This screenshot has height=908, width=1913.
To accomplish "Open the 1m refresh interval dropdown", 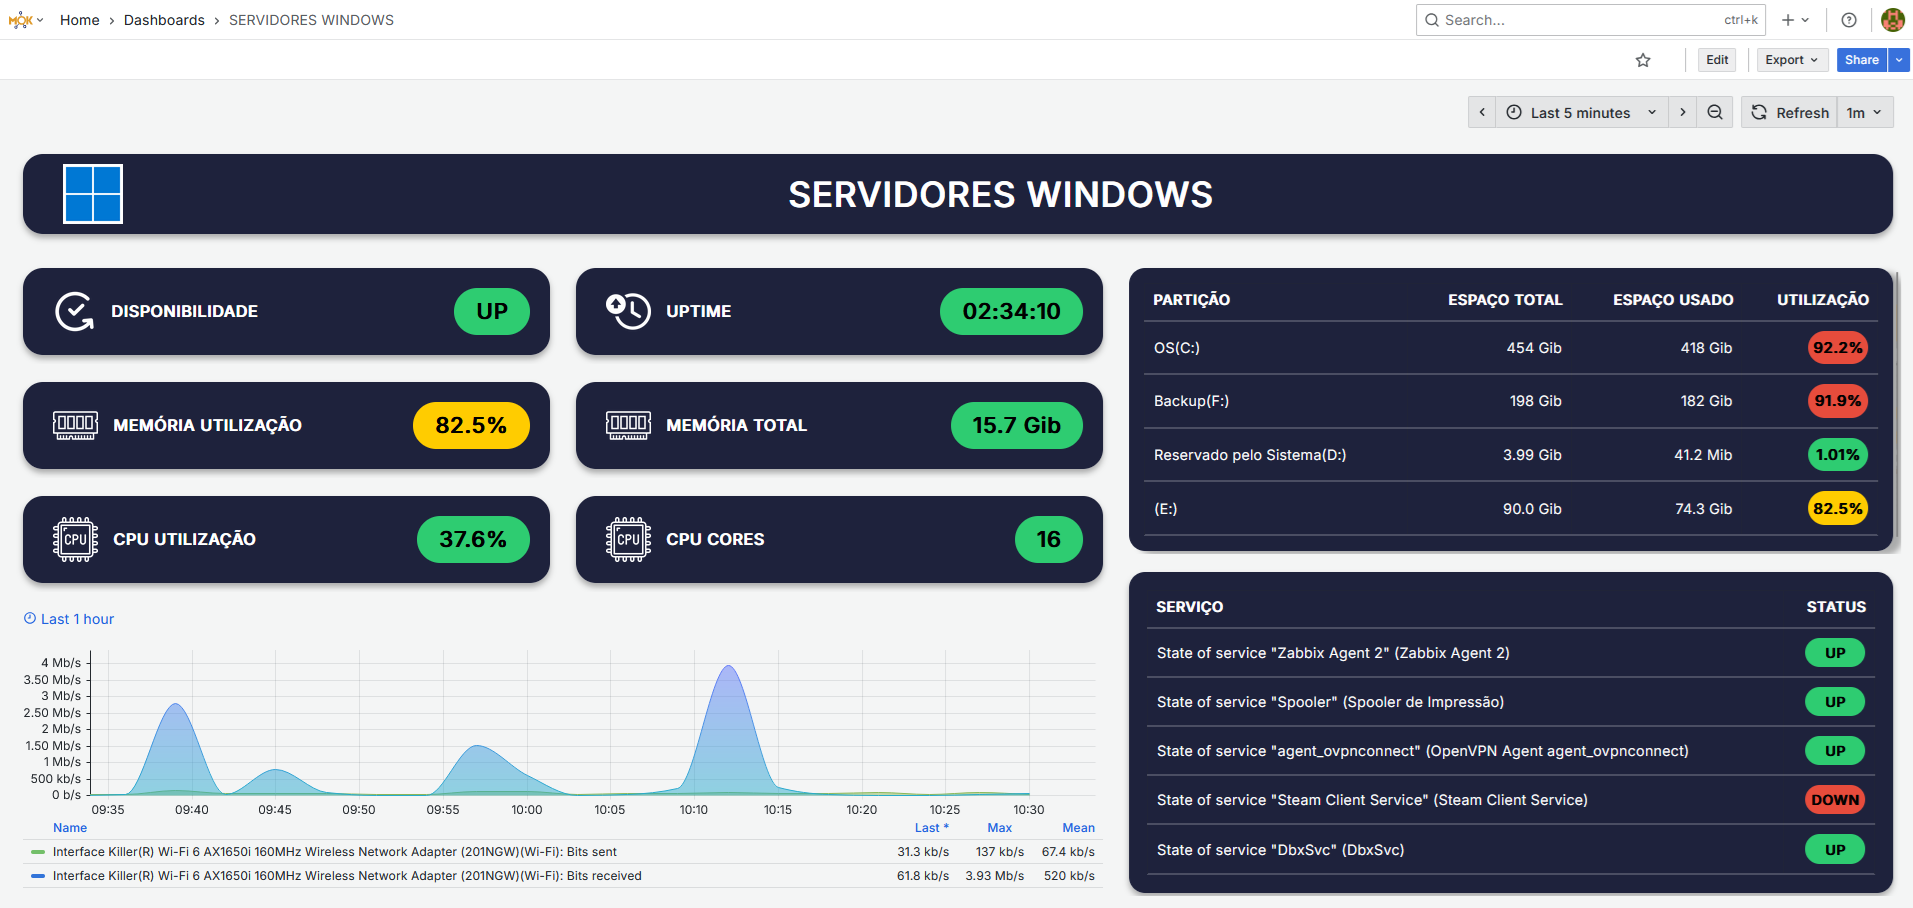I will pos(1864,112).
